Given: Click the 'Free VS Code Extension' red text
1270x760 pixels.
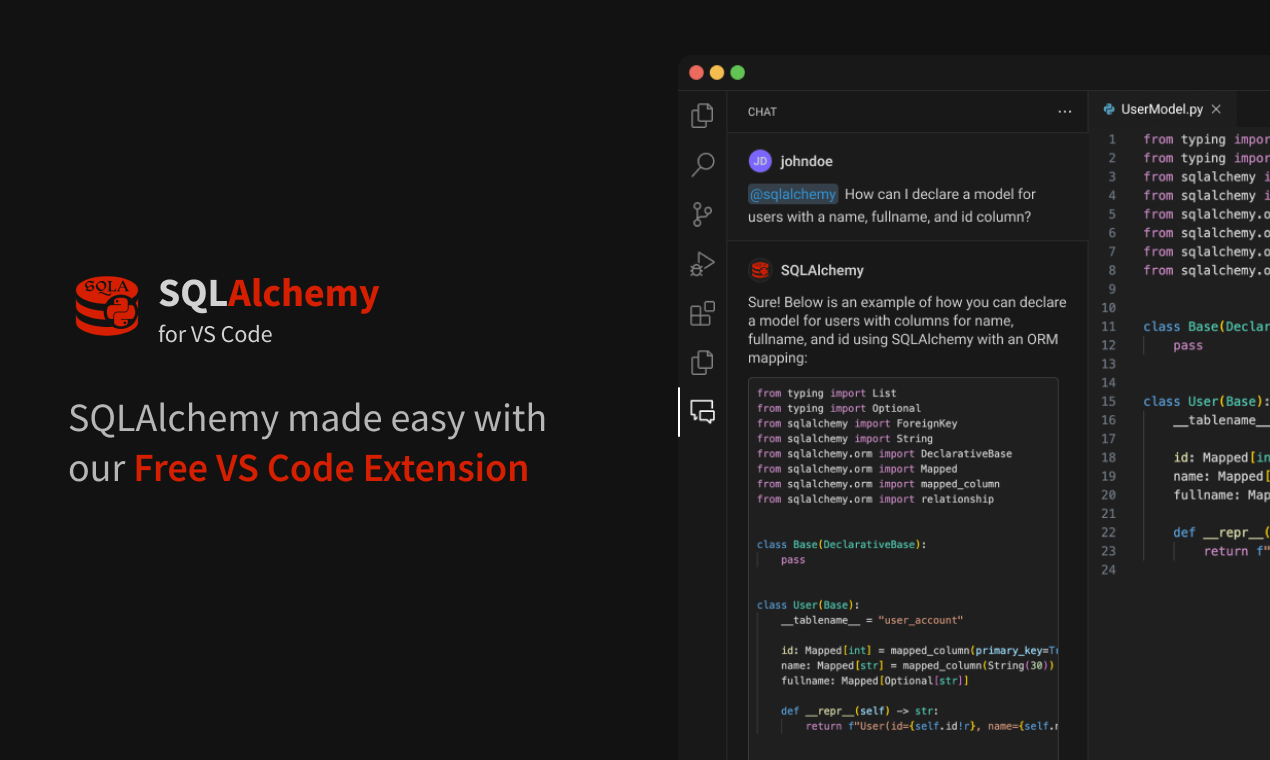Looking at the screenshot, I should point(331,467).
